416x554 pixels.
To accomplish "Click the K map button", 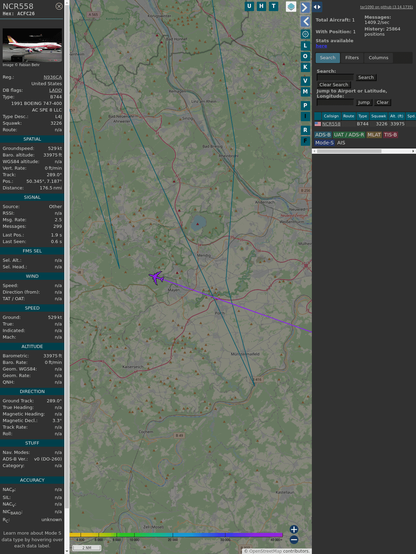I will pos(305,67).
